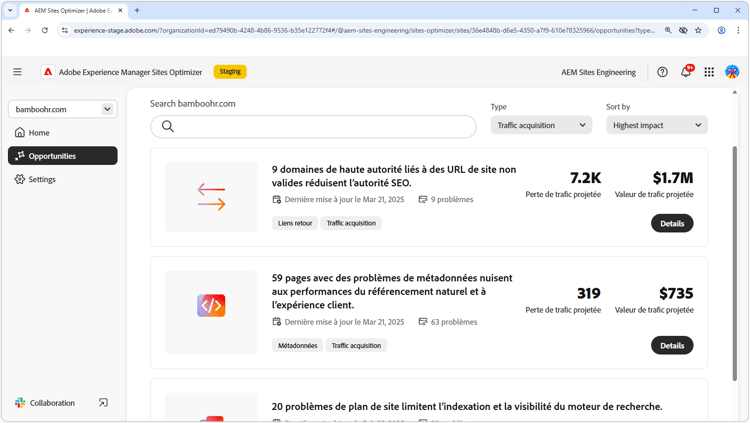The height and width of the screenshot is (423, 750).
Task: Reload the page with the refresh icon
Action: pyautogui.click(x=44, y=30)
